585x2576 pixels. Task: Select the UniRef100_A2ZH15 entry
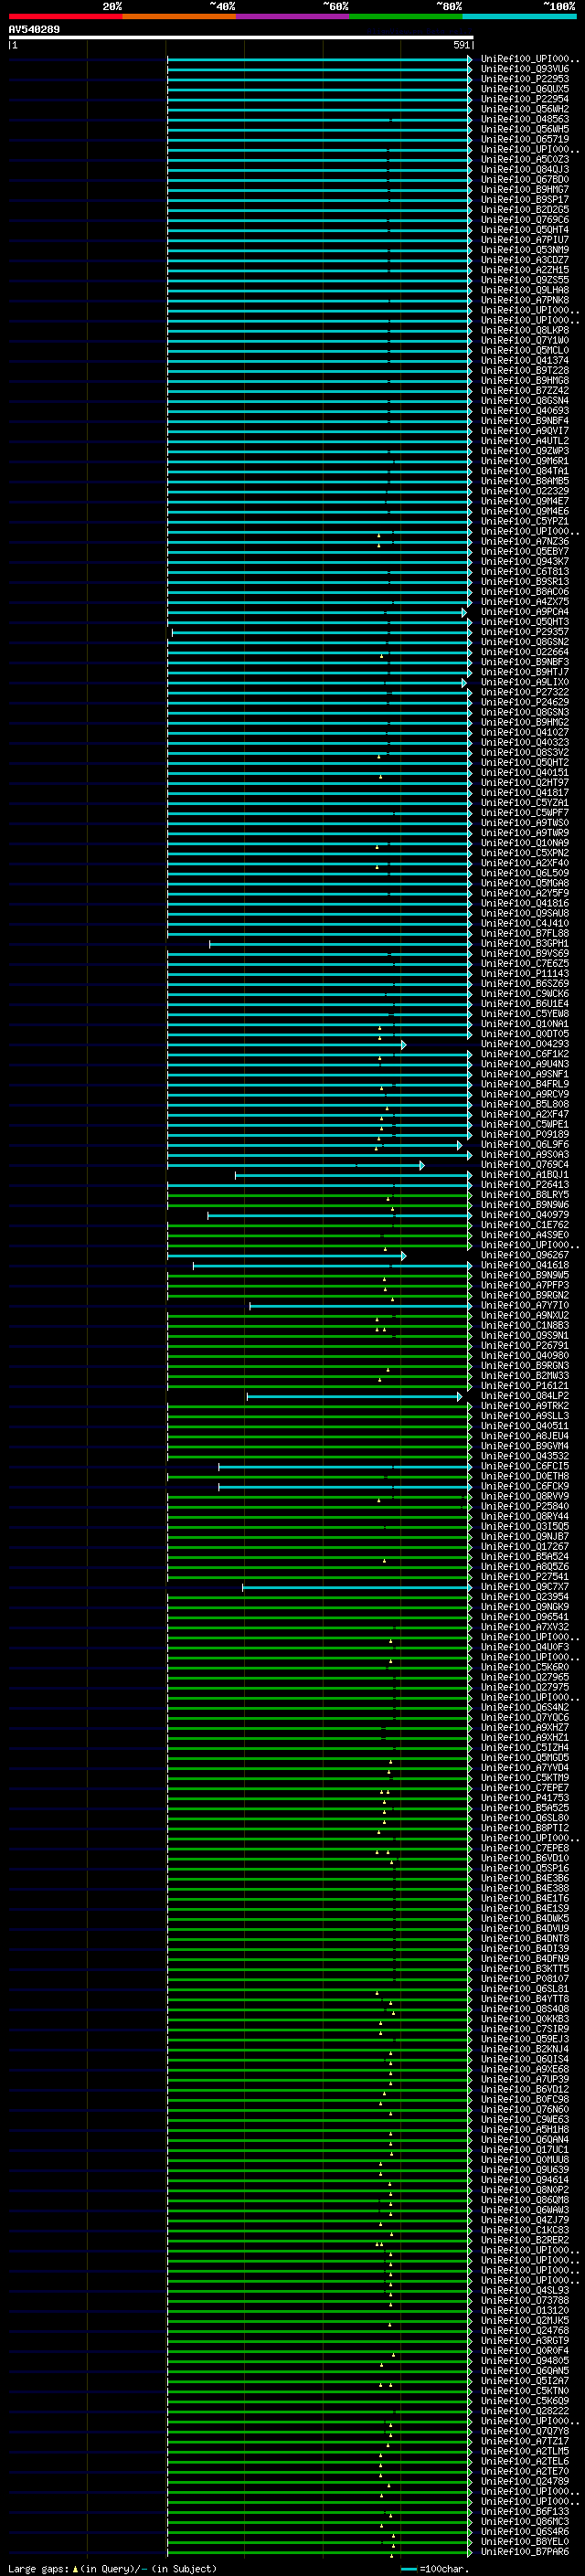[x=525, y=270]
